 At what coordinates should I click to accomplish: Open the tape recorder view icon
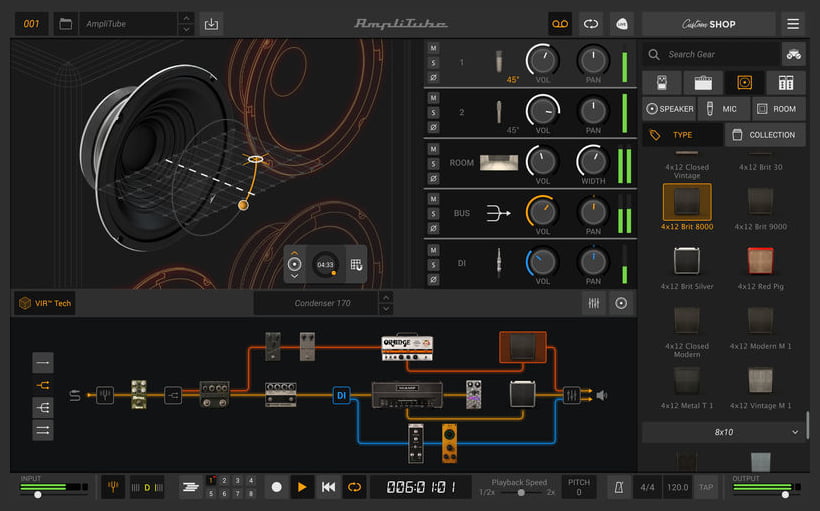560,24
